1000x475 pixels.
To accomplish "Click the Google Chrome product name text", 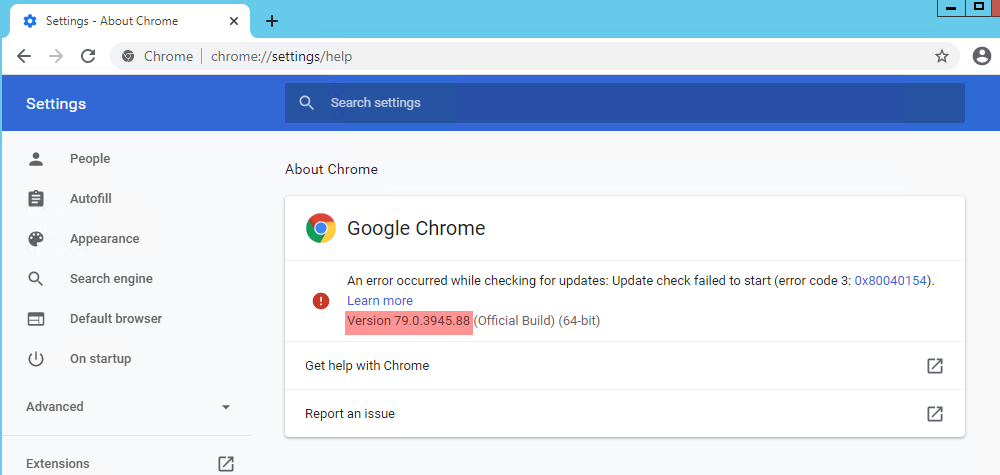I will tap(416, 228).
